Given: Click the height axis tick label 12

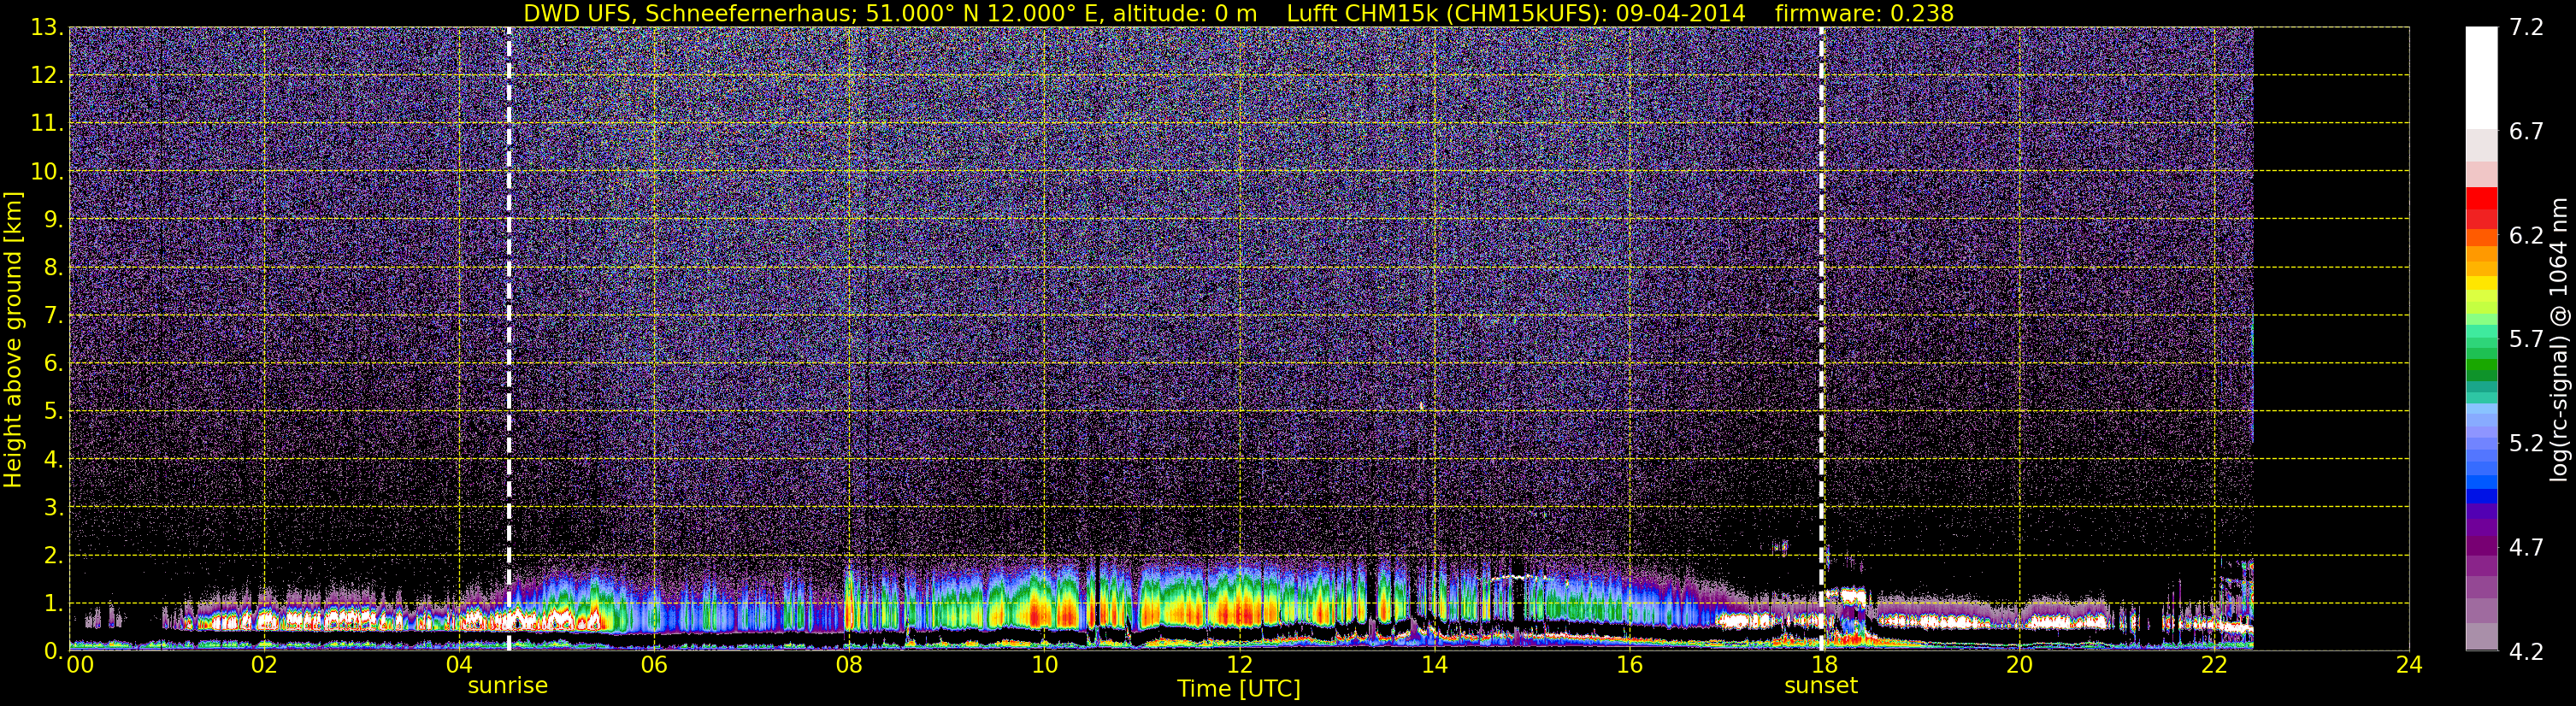Looking at the screenshot, I should (46, 76).
